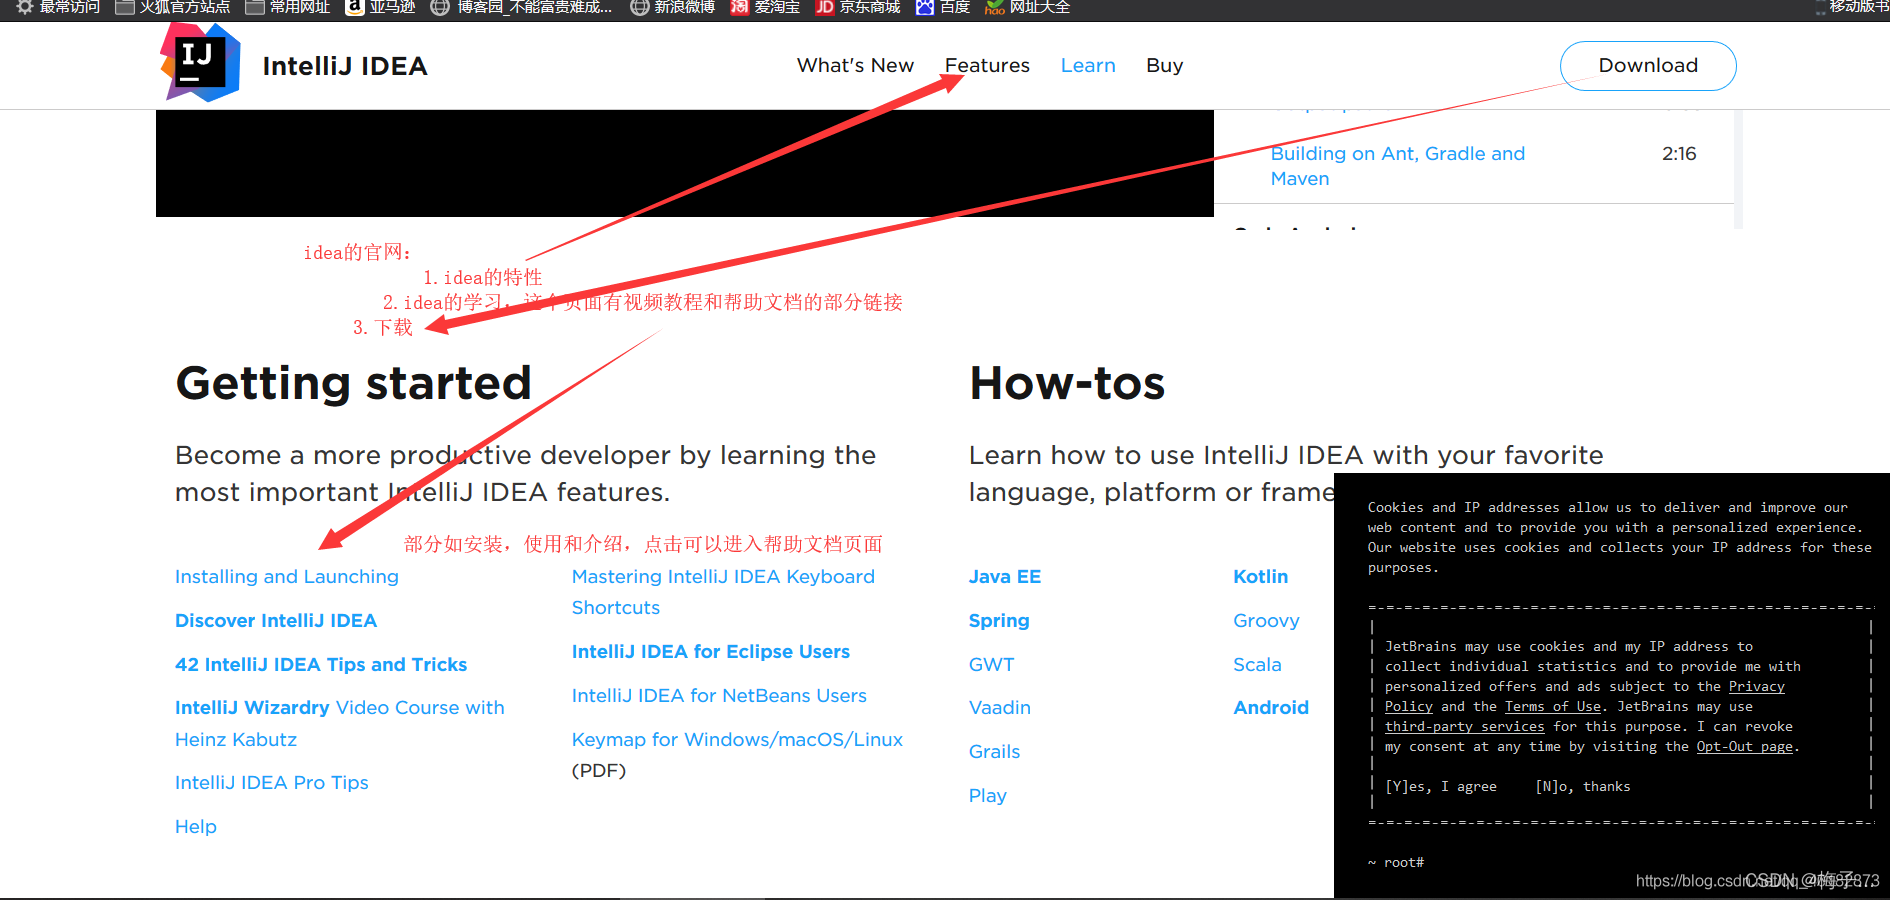Open the 常用网址 bookmark folder

click(x=288, y=7)
